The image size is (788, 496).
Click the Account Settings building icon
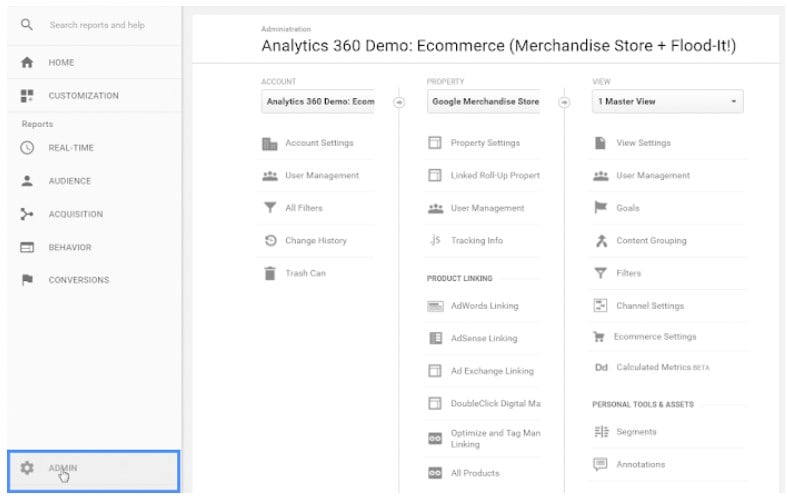click(270, 144)
